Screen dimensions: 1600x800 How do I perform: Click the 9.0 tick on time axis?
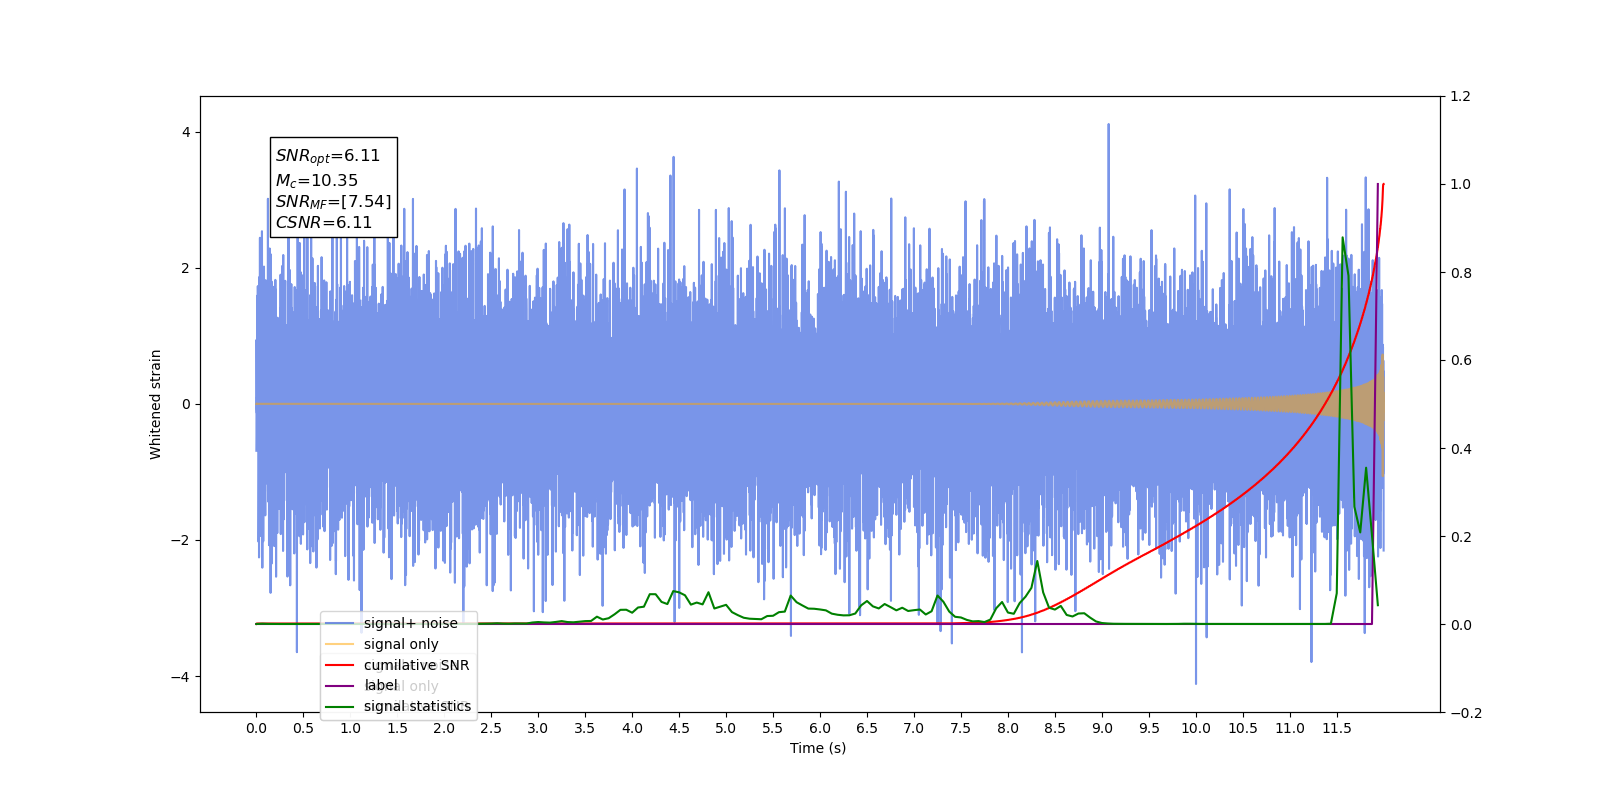pos(1102,728)
